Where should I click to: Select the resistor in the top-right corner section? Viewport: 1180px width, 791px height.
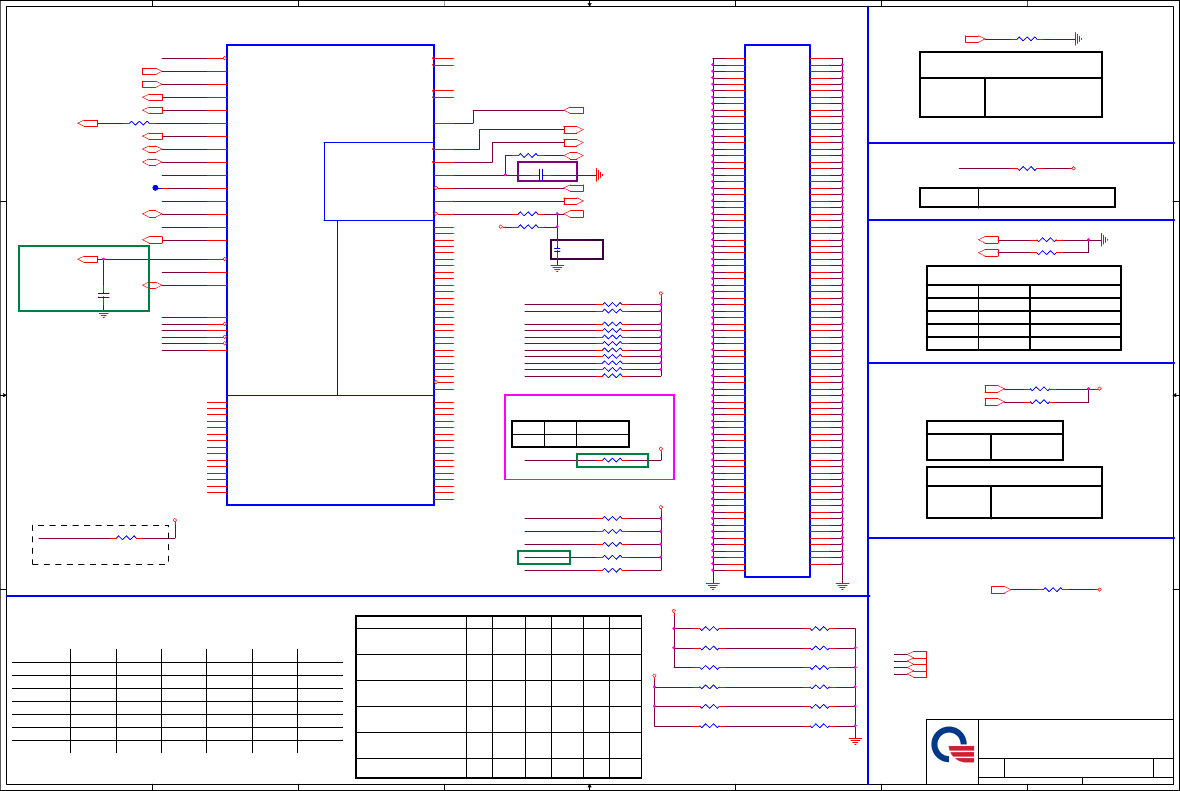(1026, 39)
